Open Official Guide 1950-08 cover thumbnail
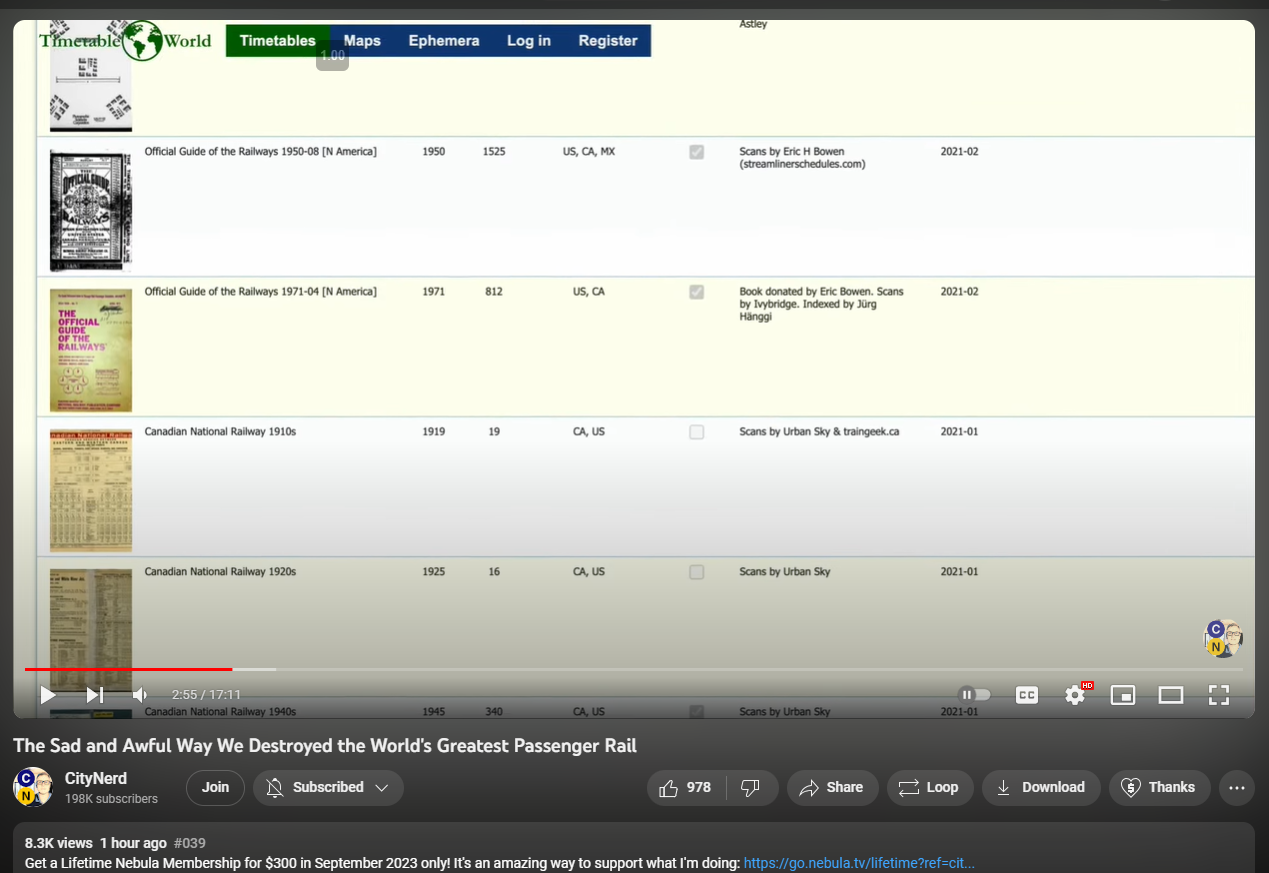Image resolution: width=1269 pixels, height=873 pixels. [91, 211]
